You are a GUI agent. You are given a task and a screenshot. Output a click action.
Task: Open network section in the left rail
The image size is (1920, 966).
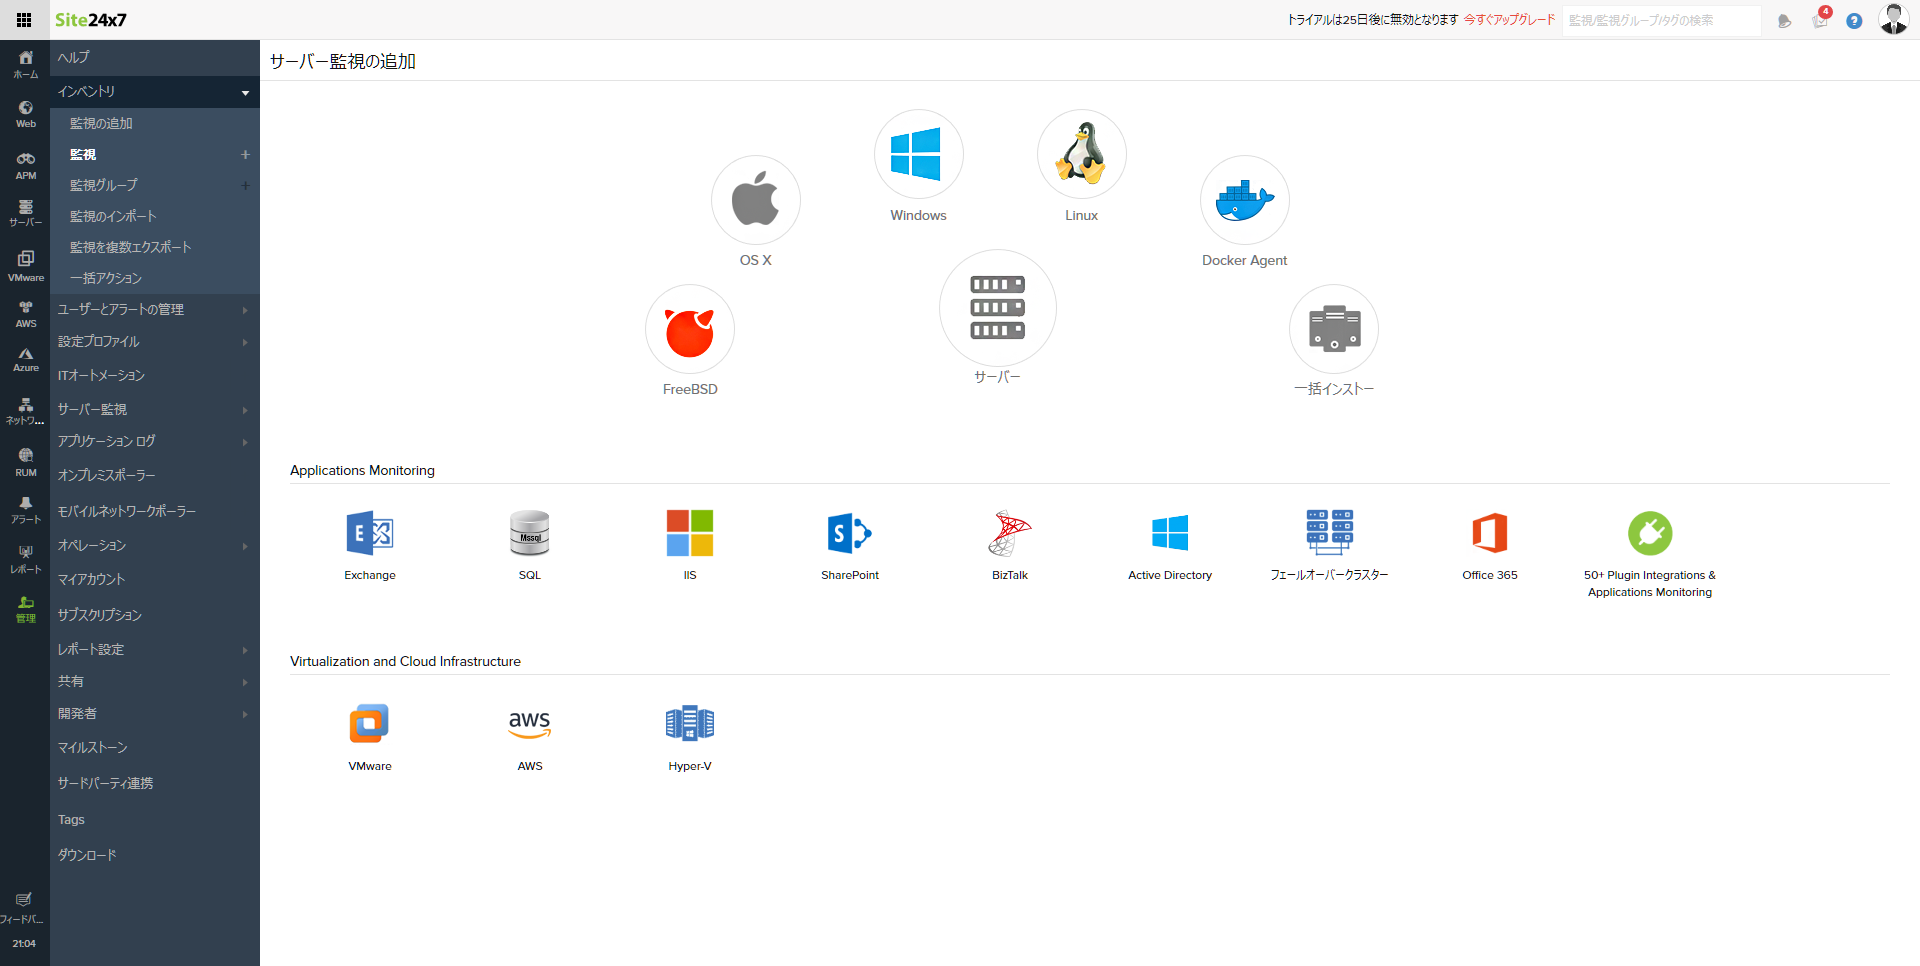(25, 411)
